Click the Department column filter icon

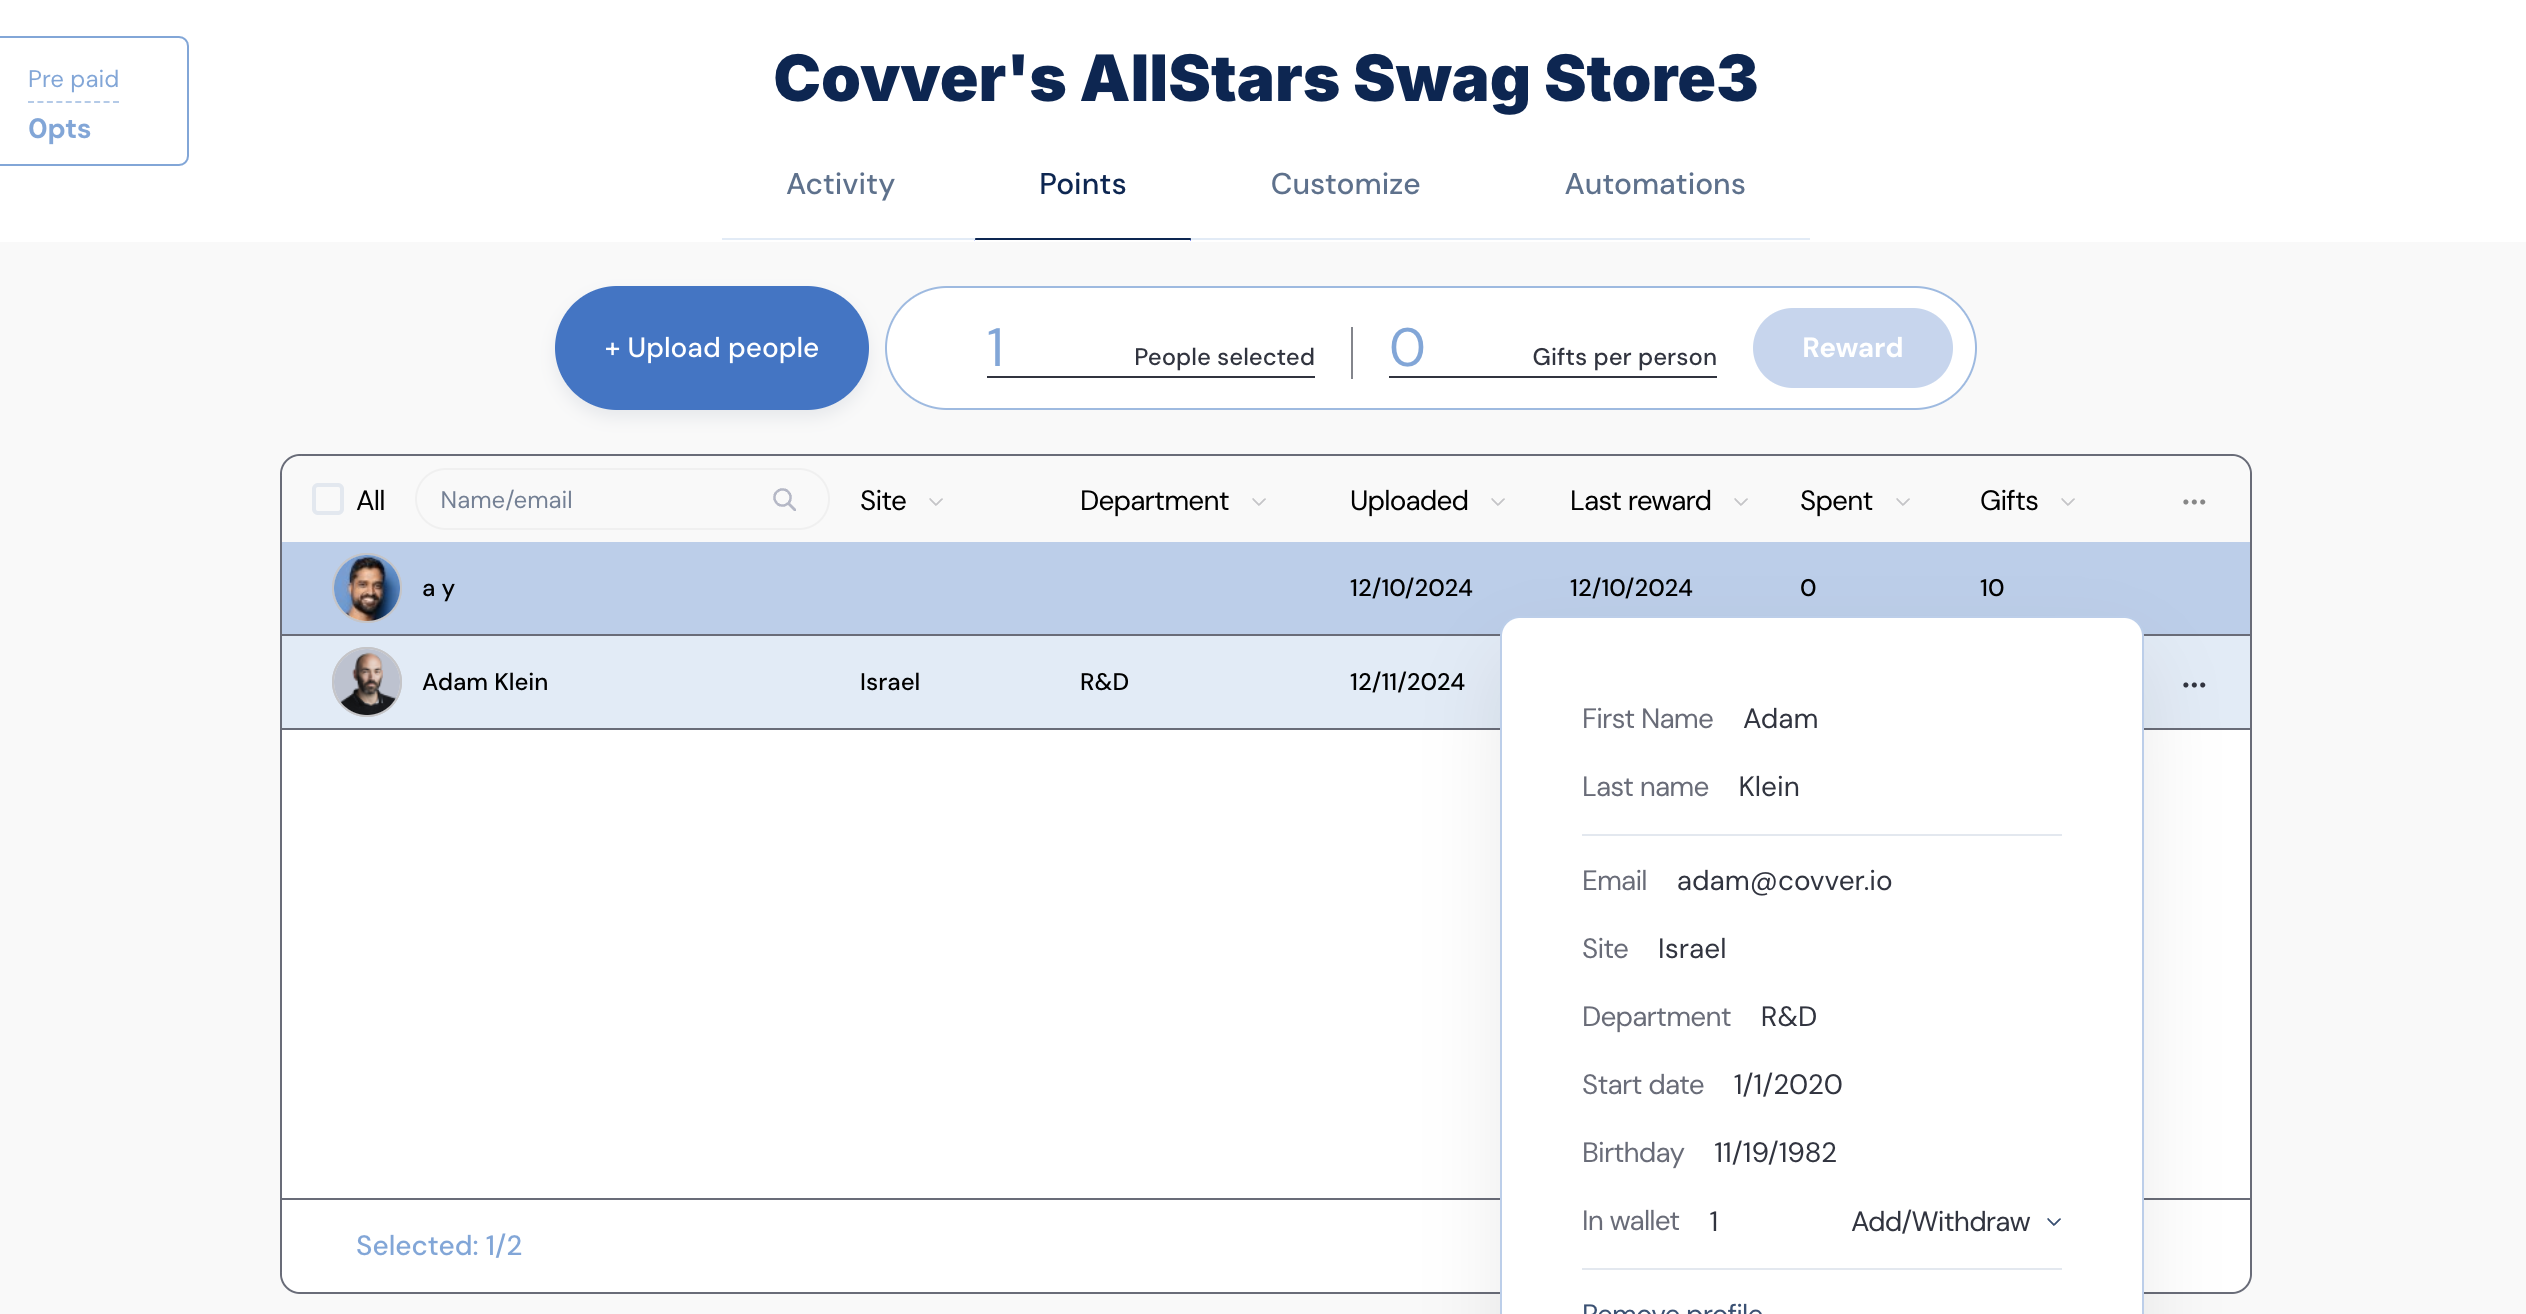(x=1260, y=501)
